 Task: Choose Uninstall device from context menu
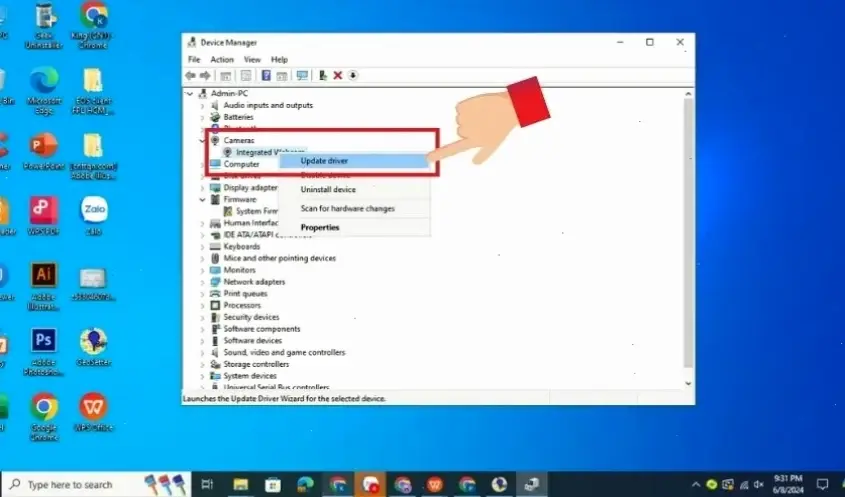click(x=354, y=189)
